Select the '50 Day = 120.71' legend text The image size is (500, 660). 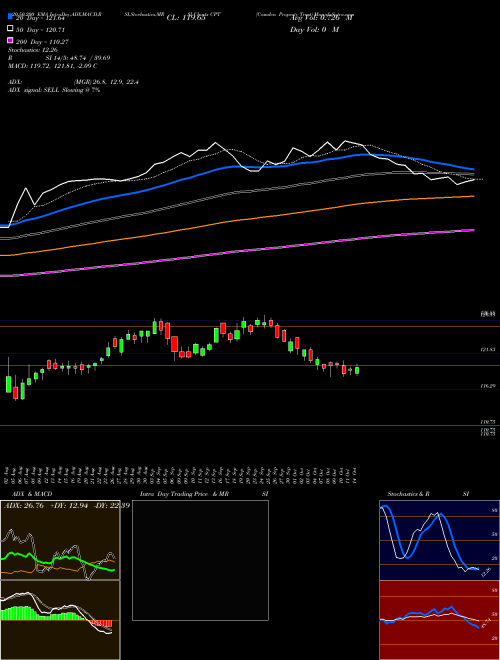(x=40, y=30)
